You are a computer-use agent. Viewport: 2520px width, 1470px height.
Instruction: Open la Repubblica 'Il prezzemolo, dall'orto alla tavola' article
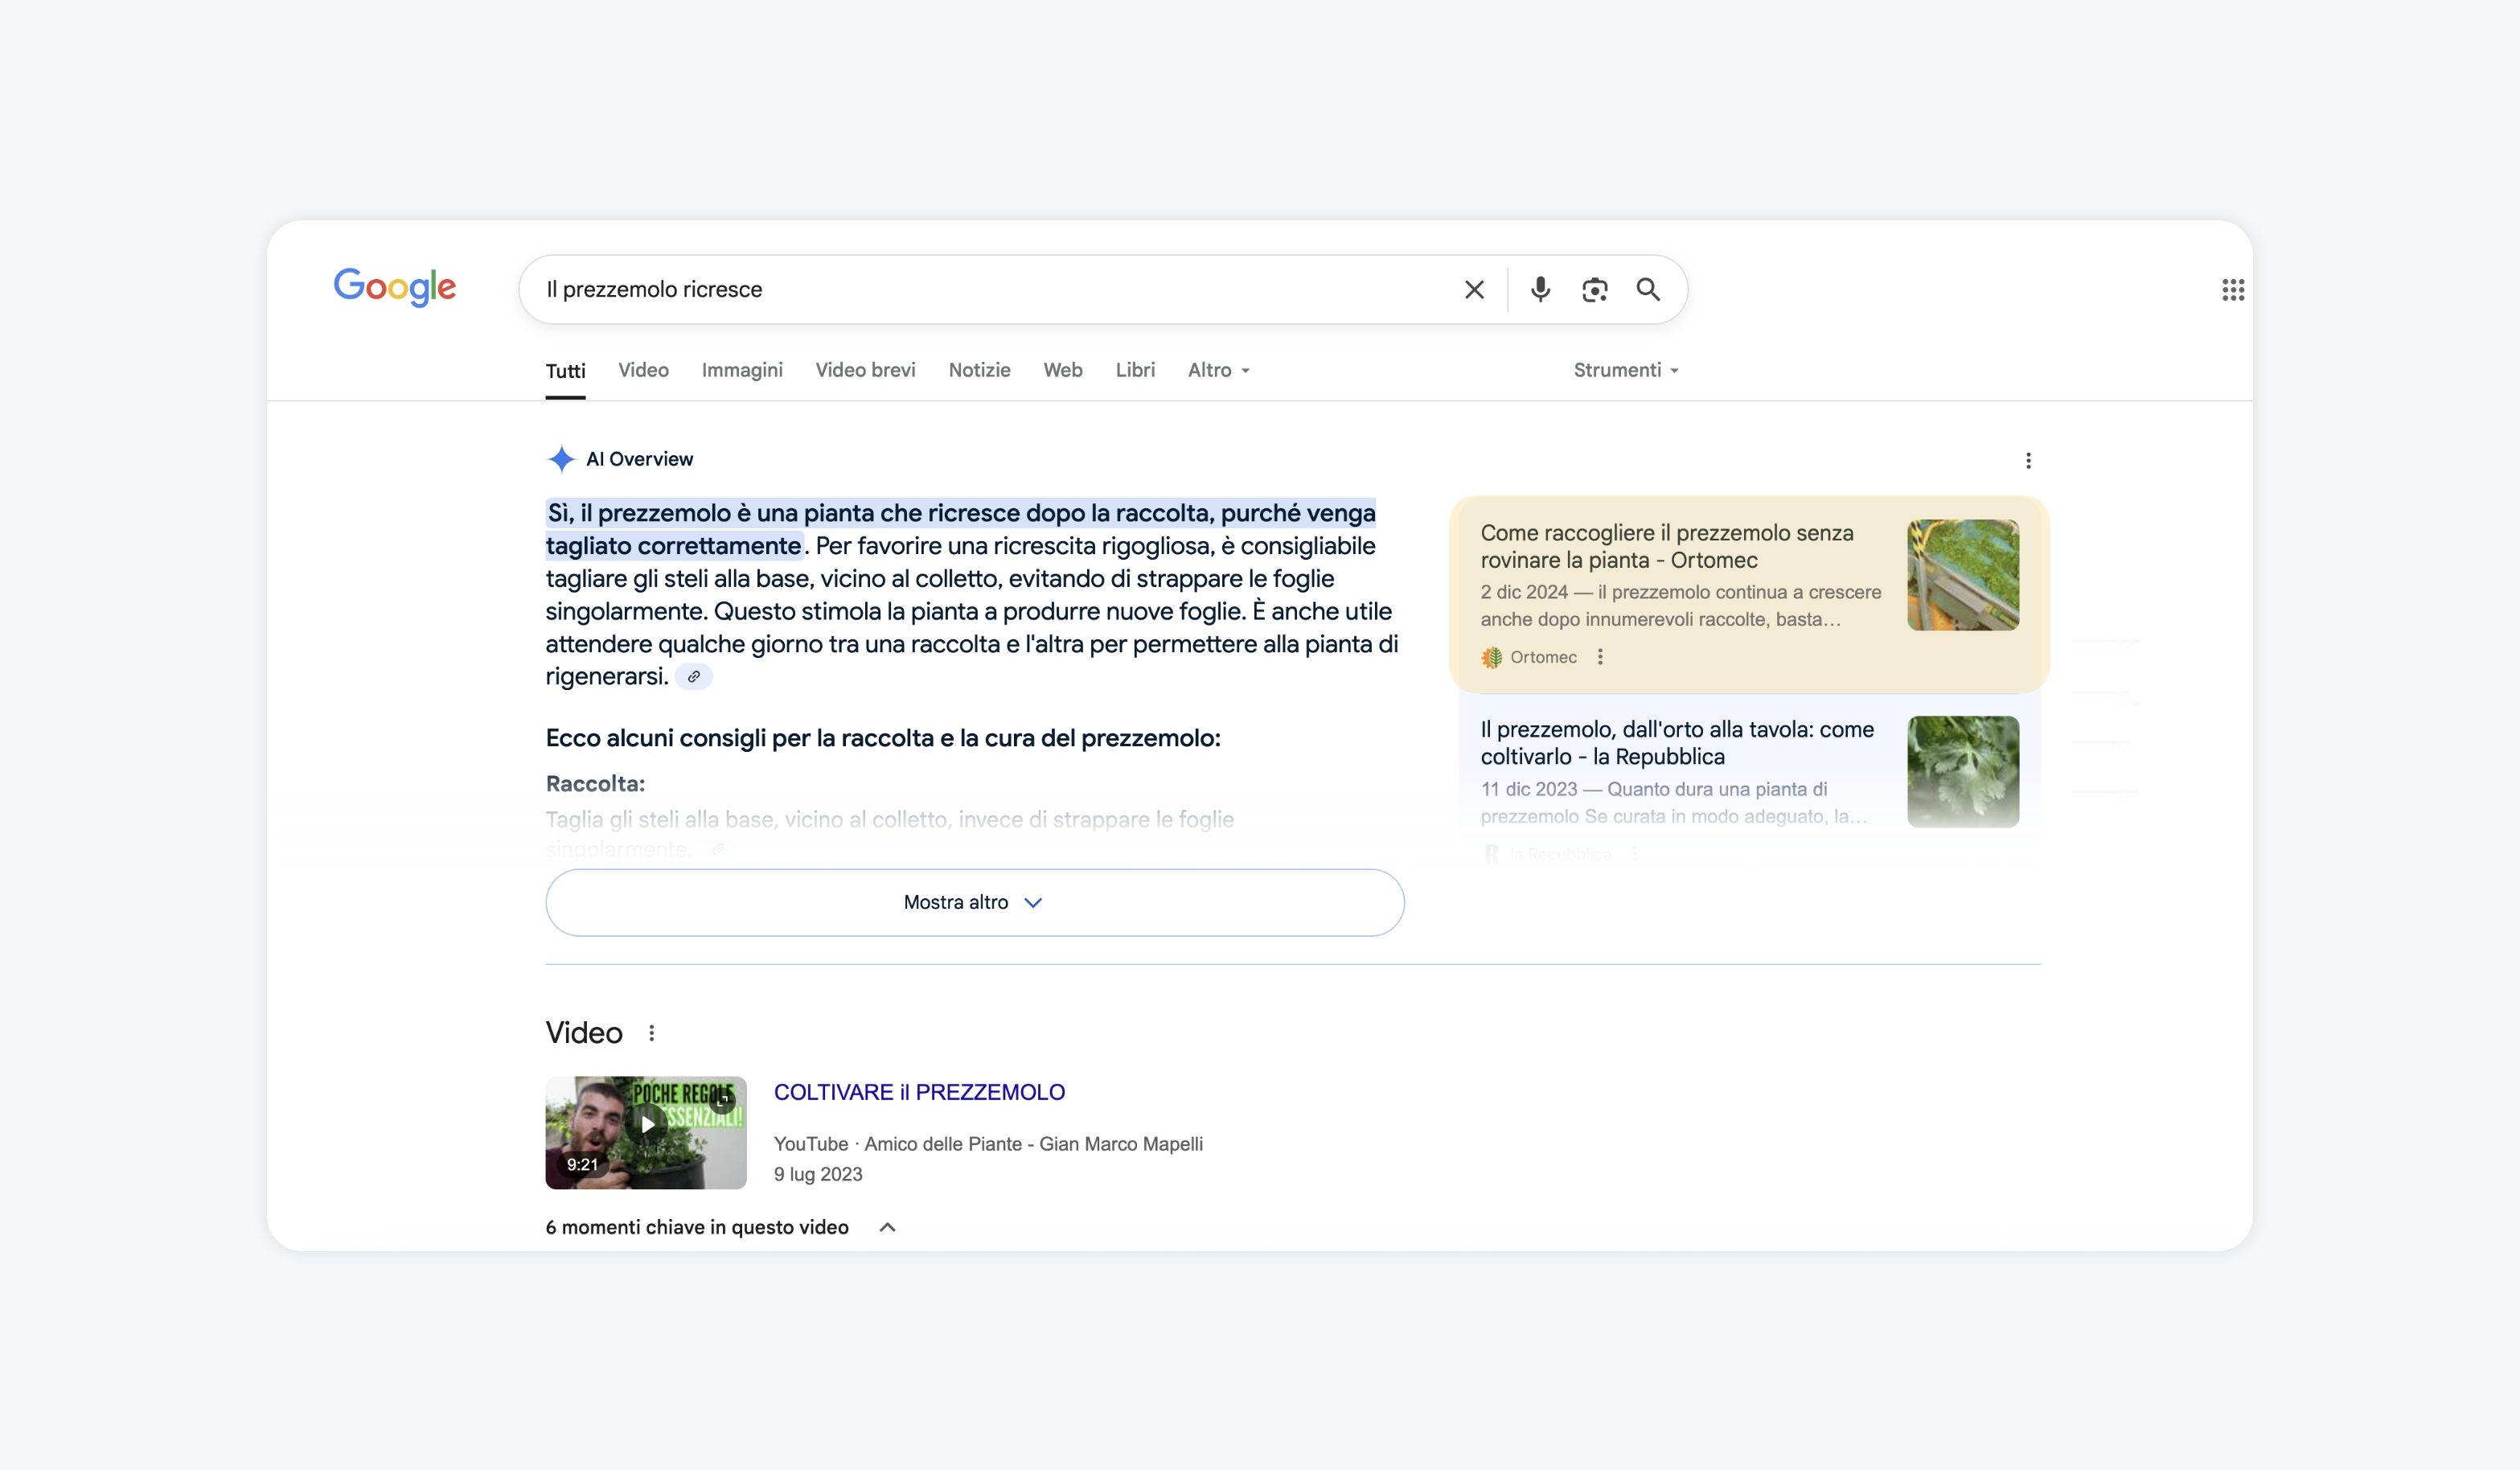(1677, 743)
